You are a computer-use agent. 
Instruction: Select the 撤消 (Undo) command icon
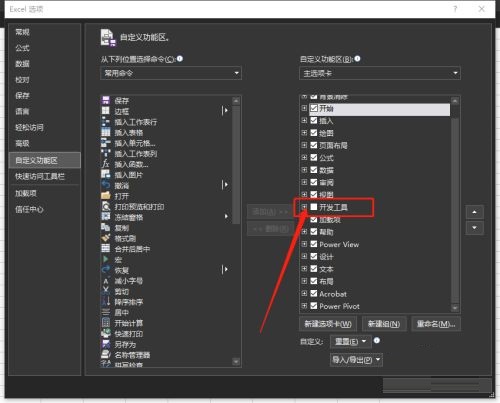pos(106,185)
